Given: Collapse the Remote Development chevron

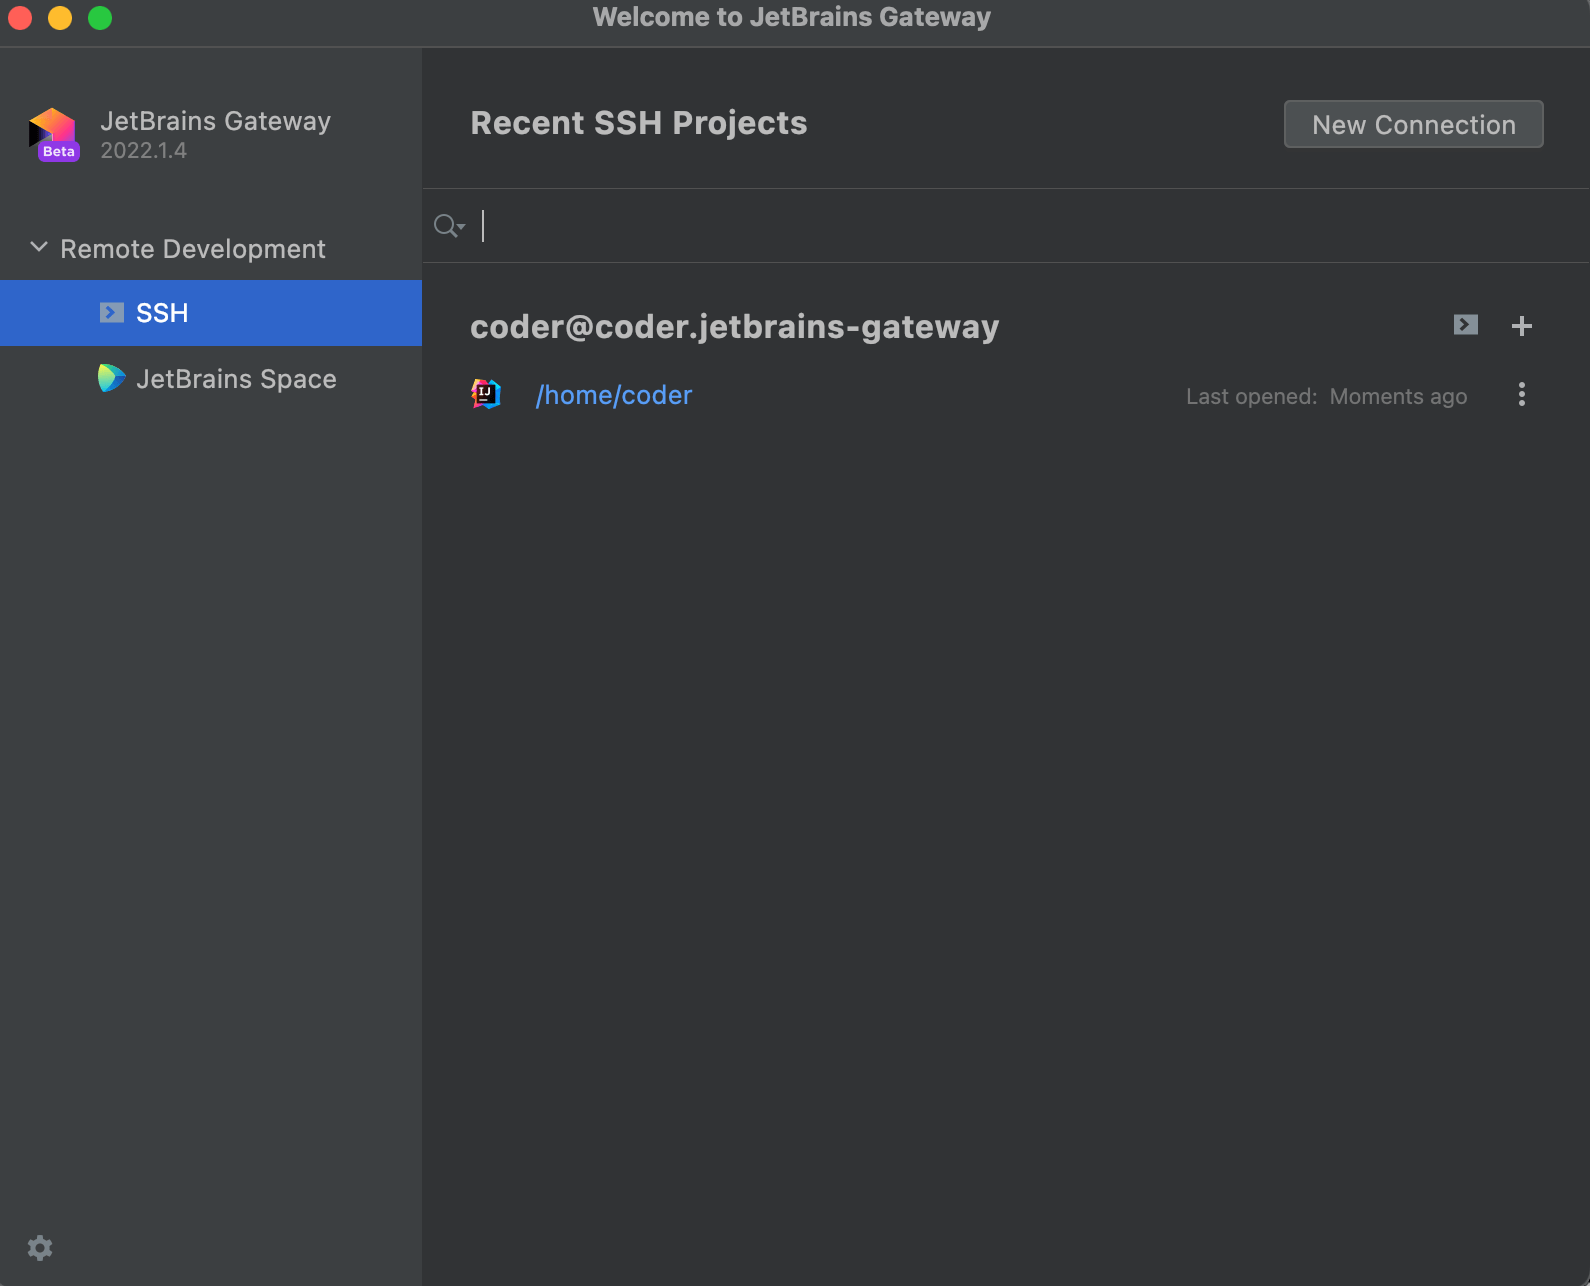Looking at the screenshot, I should 39,247.
